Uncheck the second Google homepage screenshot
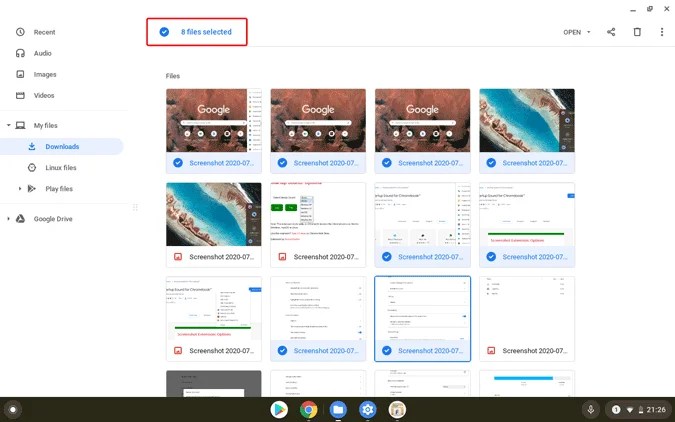 pos(282,163)
